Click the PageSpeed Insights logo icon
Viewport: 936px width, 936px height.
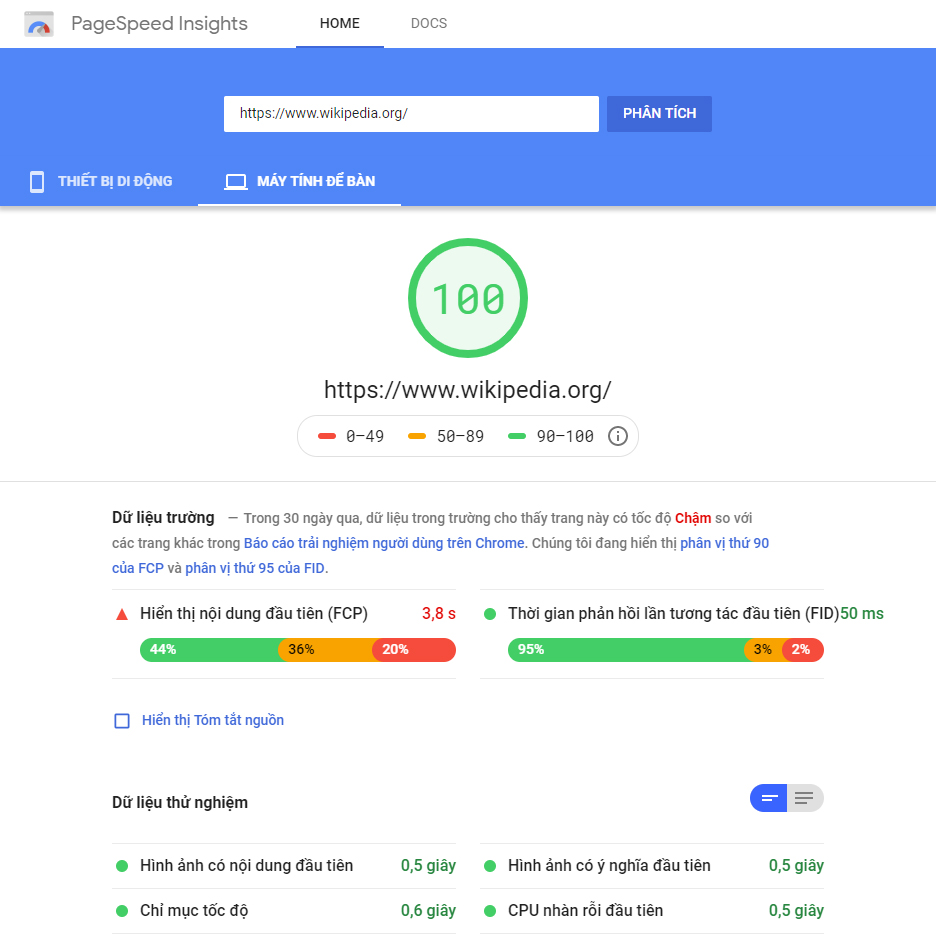pos(38,23)
